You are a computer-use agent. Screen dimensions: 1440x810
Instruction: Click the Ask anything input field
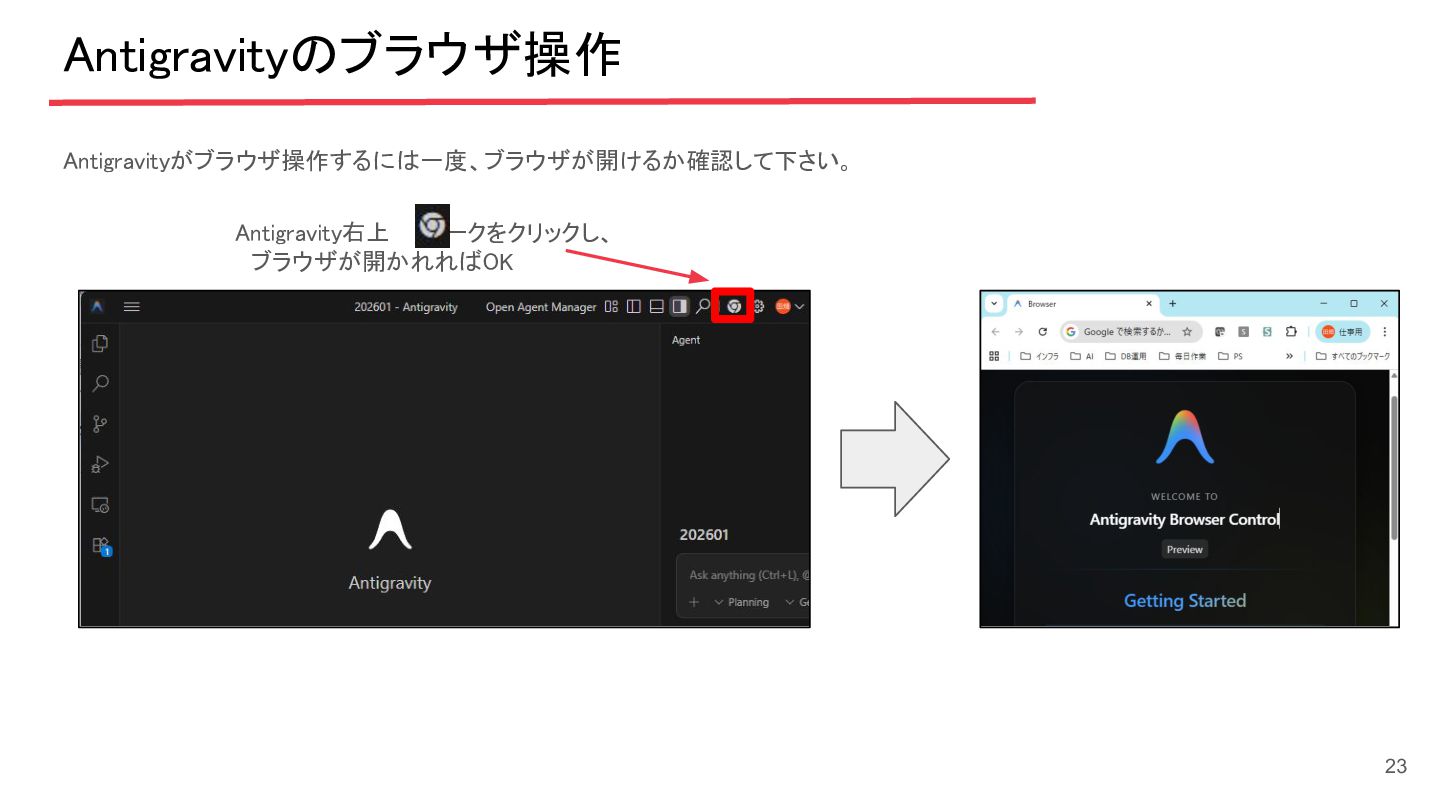point(748,575)
